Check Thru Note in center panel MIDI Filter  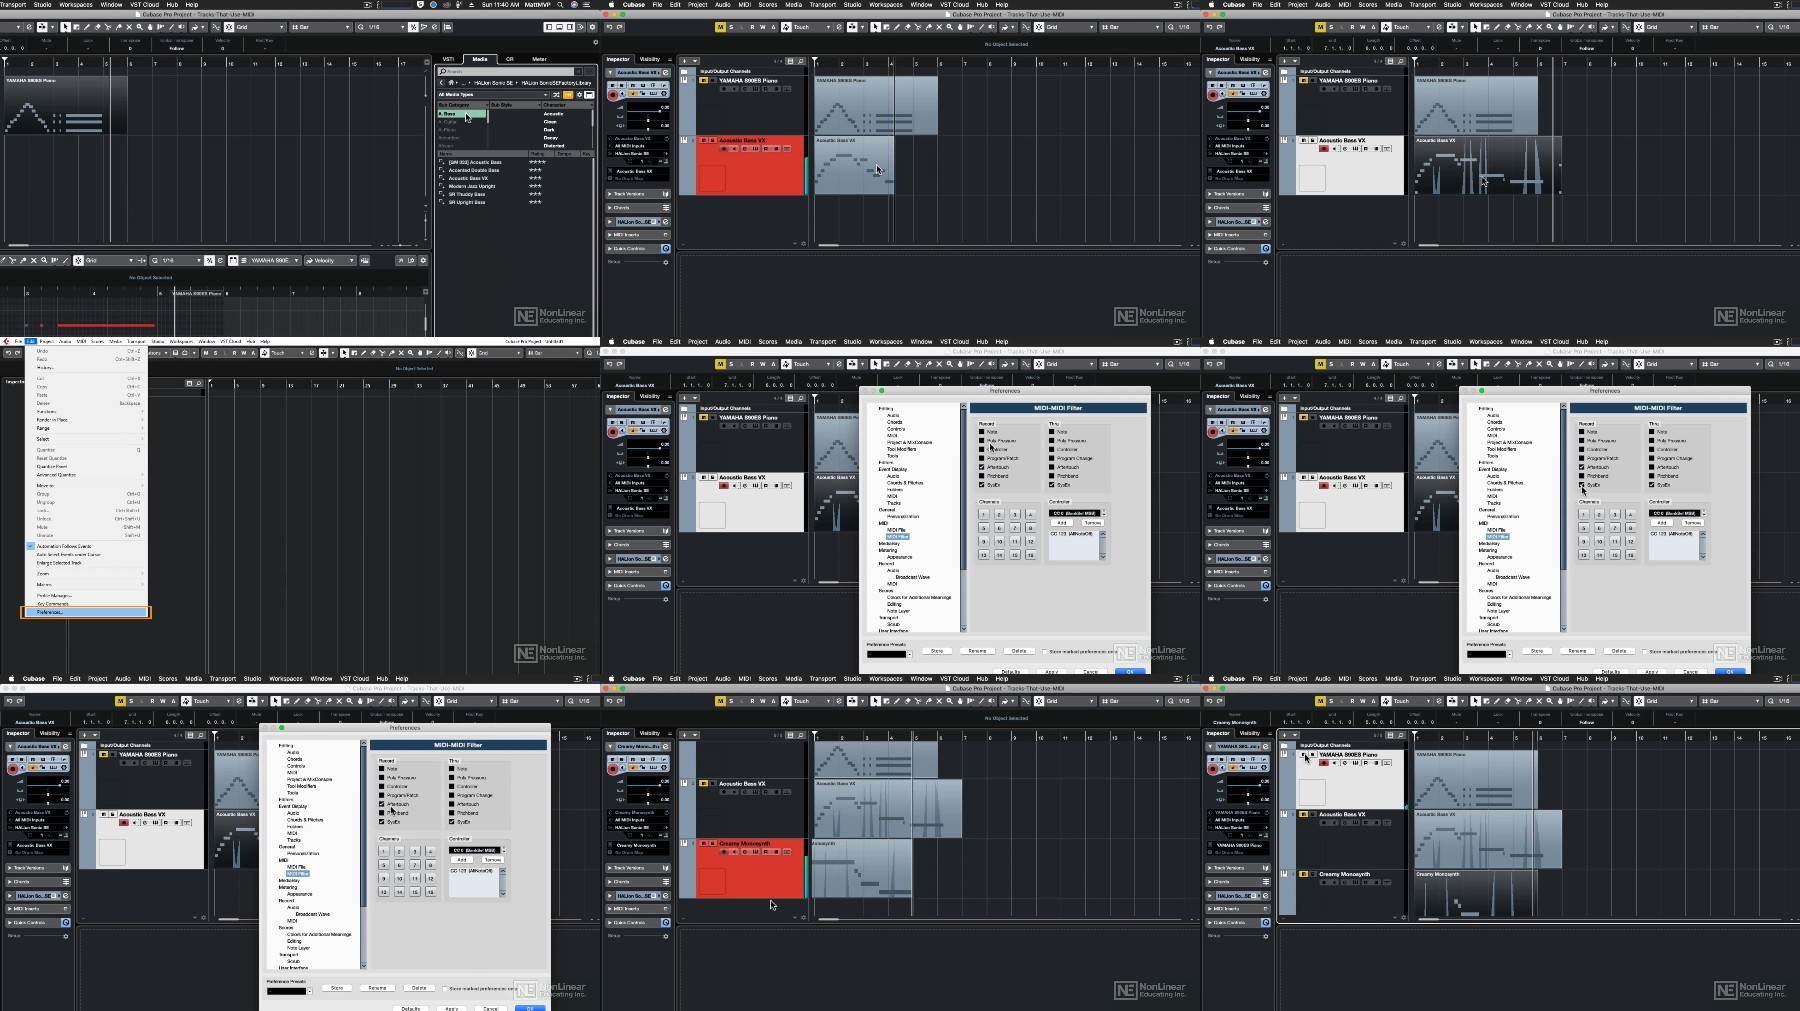pyautogui.click(x=1052, y=432)
